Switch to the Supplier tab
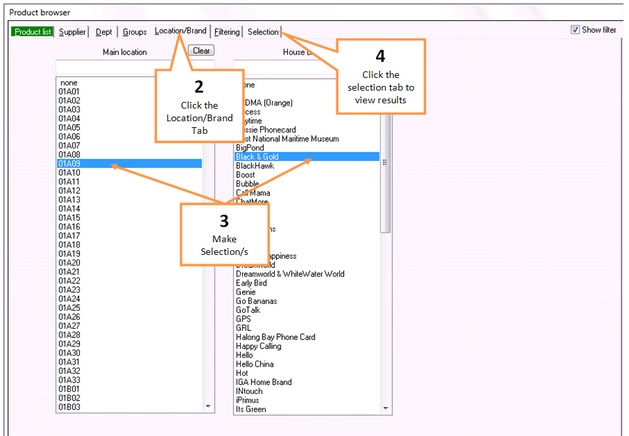 72,32
